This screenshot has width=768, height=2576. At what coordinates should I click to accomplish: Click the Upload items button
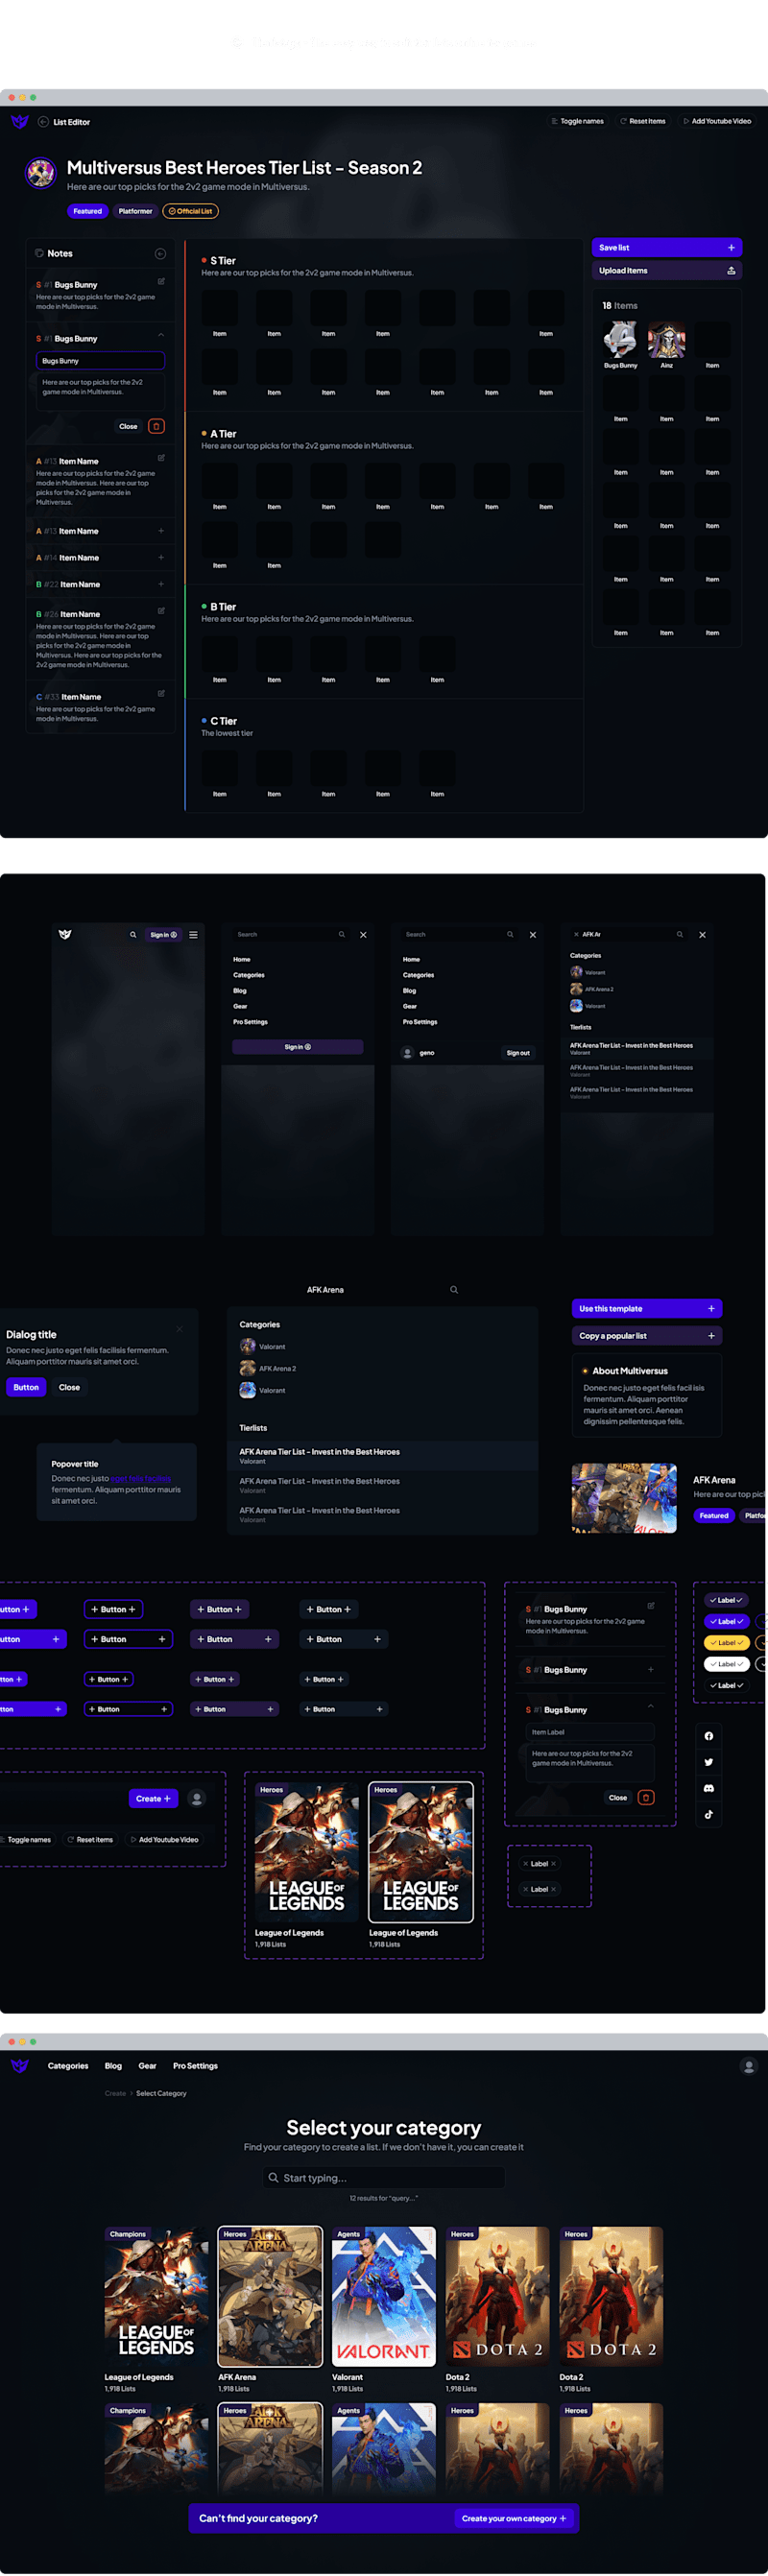coord(667,271)
